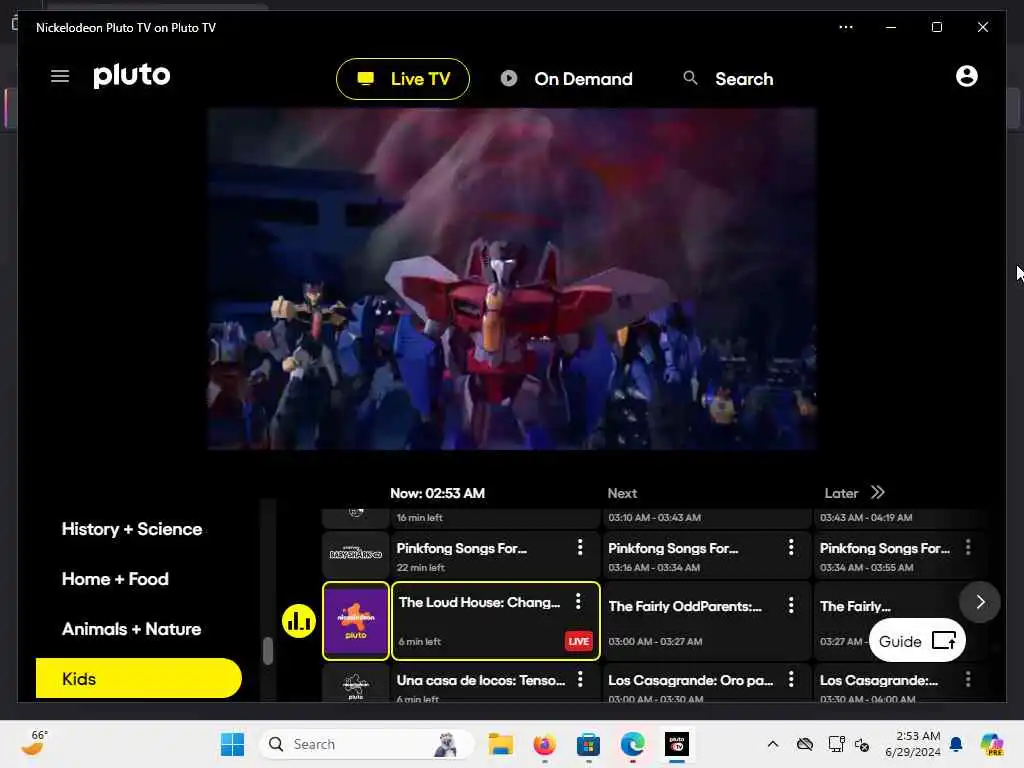
Task: Select The Loud House live program card
Action: [x=496, y=621]
